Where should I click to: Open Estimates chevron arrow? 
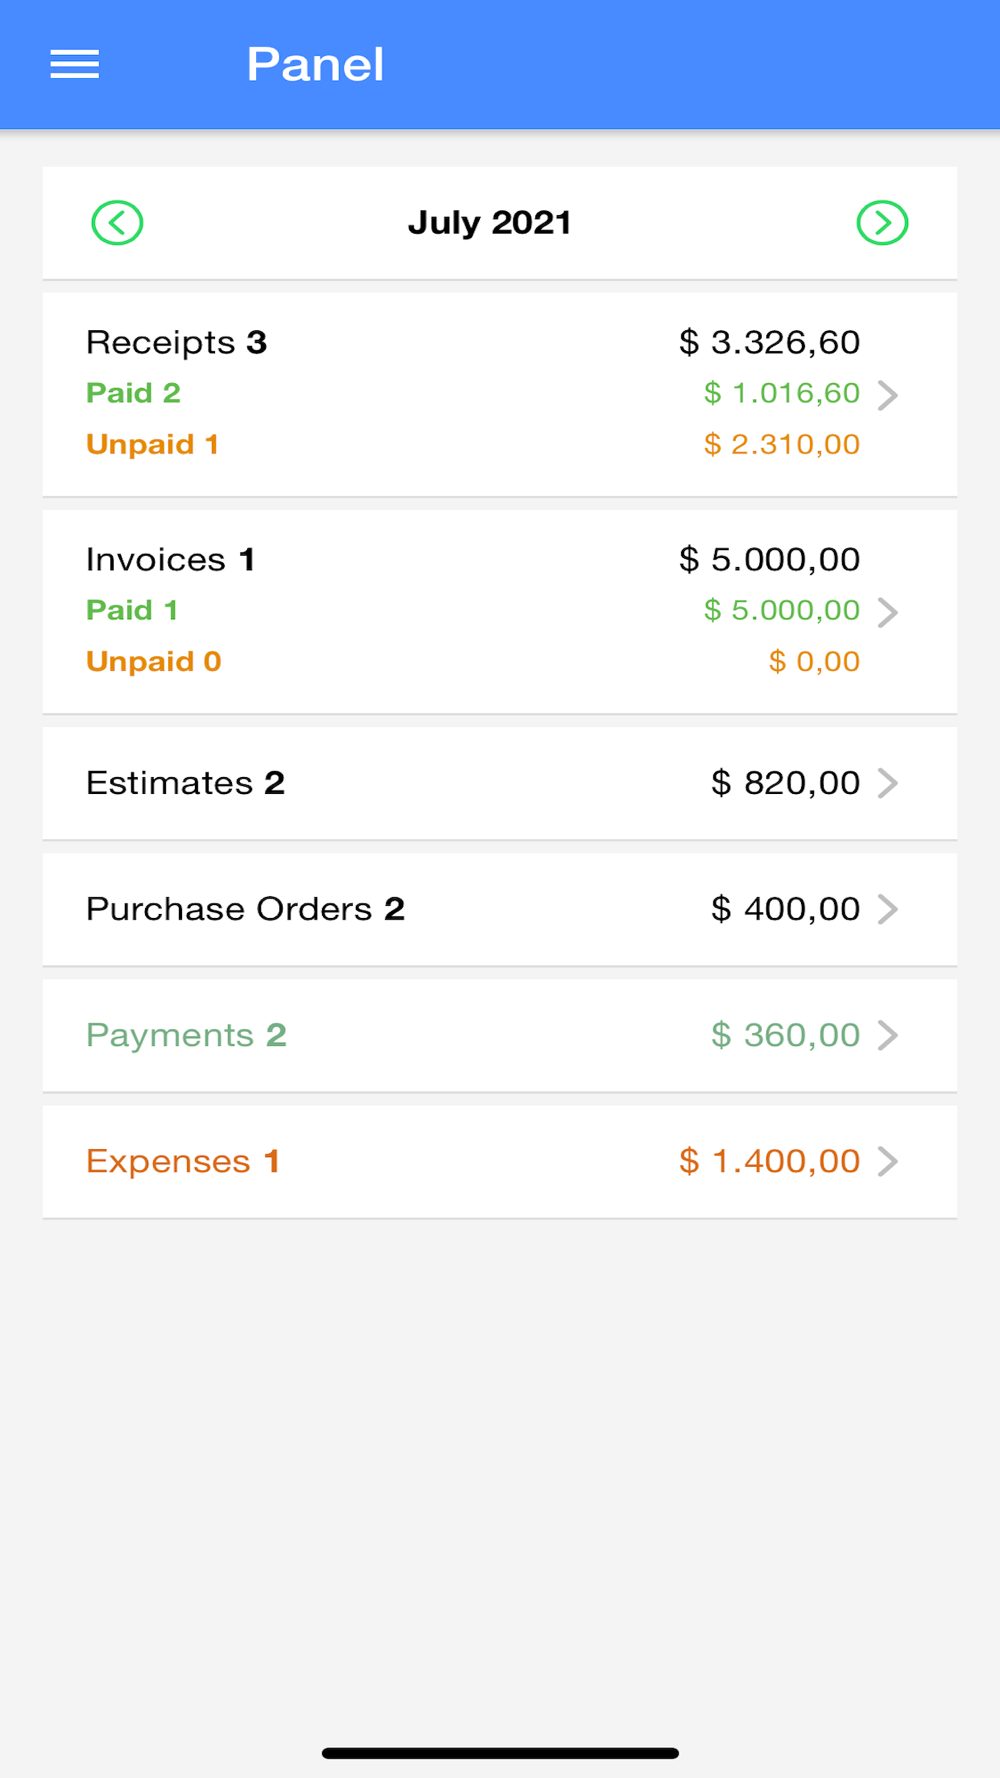point(888,783)
